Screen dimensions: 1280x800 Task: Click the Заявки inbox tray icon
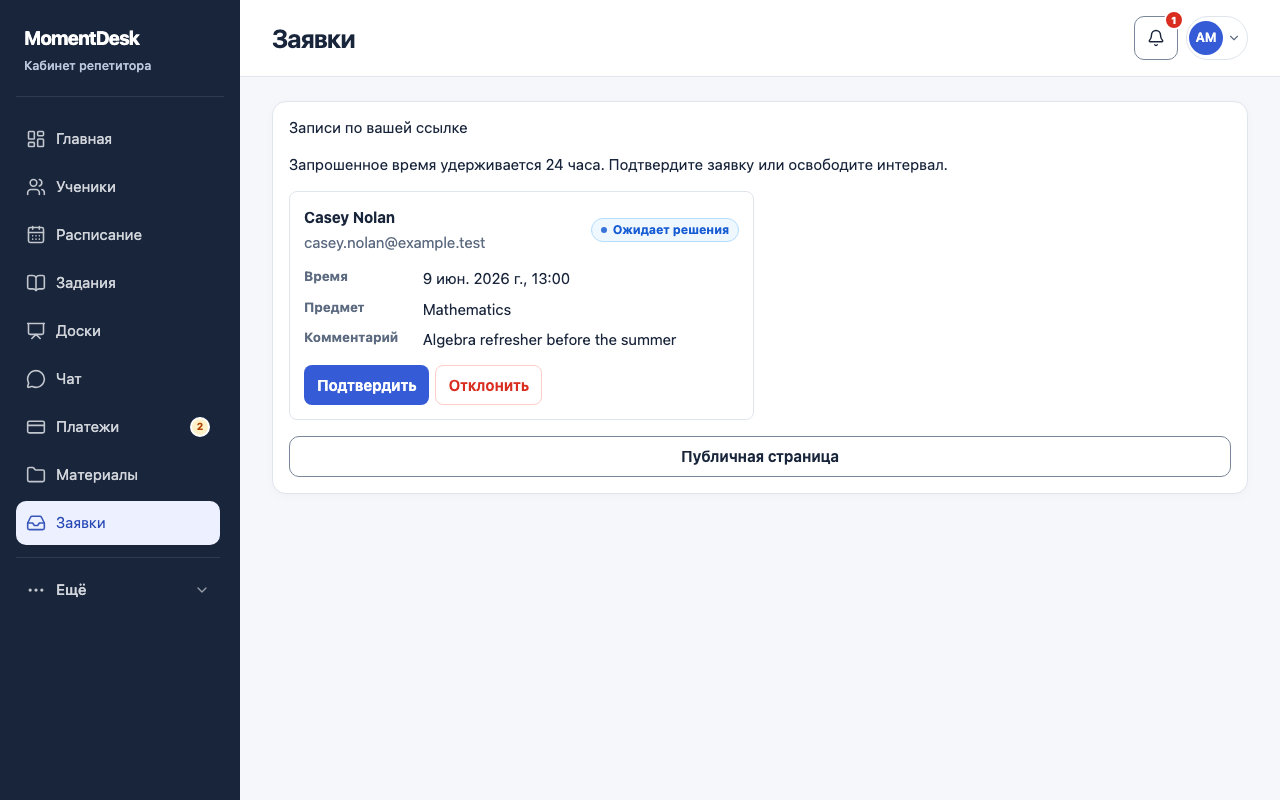[36, 523]
